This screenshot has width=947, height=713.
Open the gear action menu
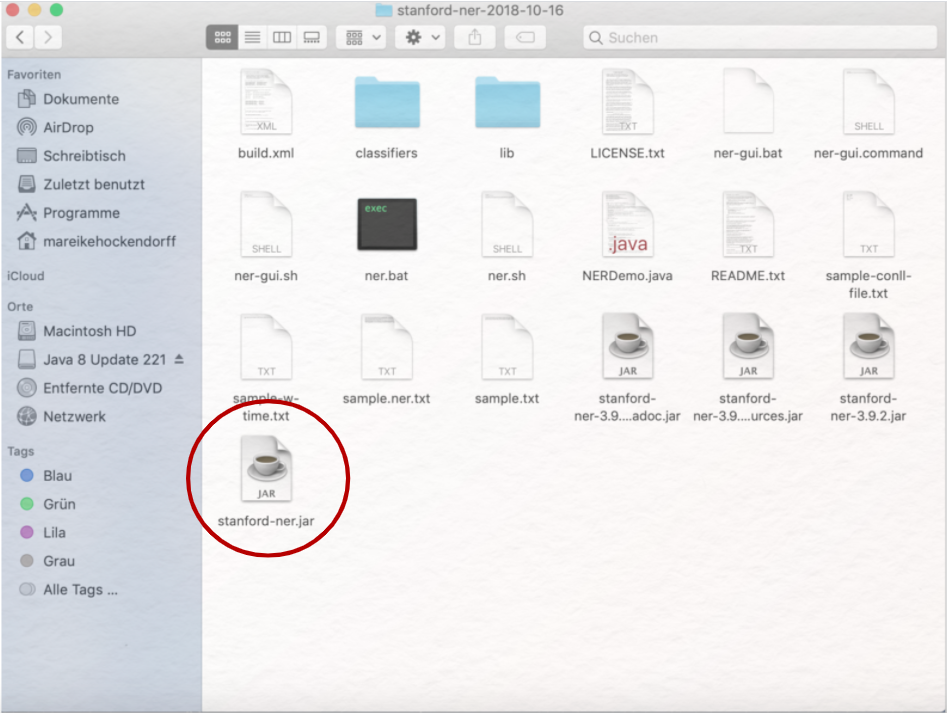421,37
